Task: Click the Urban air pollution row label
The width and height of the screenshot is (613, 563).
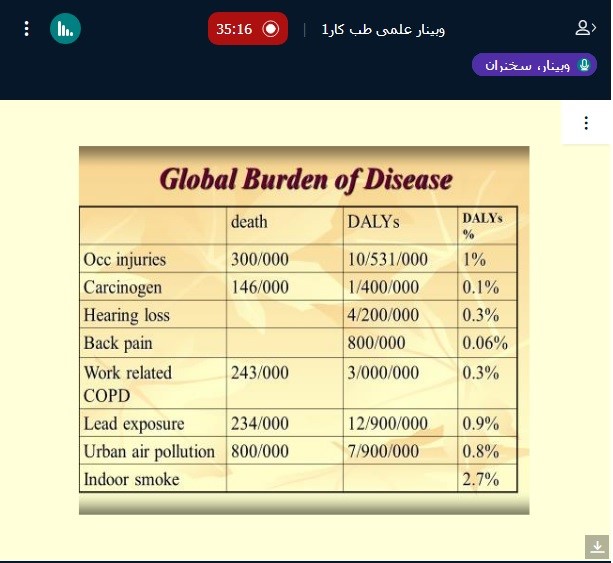Action: click(149, 451)
